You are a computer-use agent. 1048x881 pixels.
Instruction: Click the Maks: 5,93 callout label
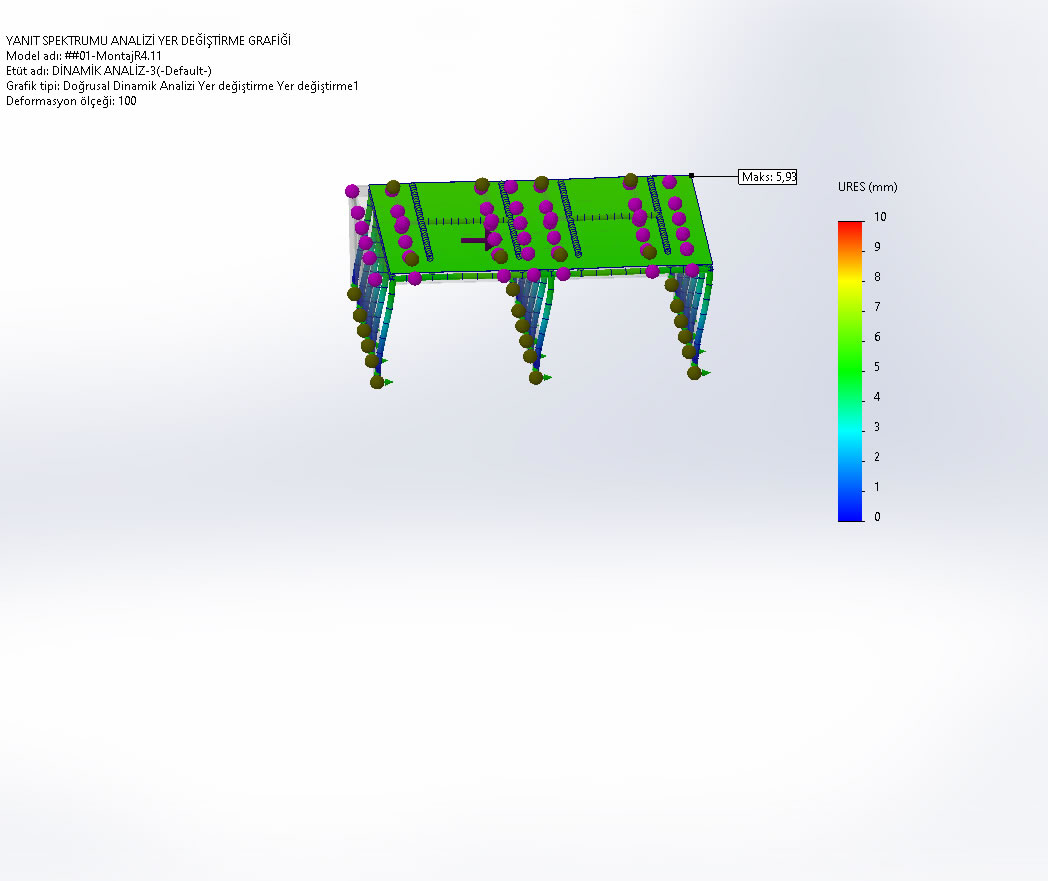[767, 177]
